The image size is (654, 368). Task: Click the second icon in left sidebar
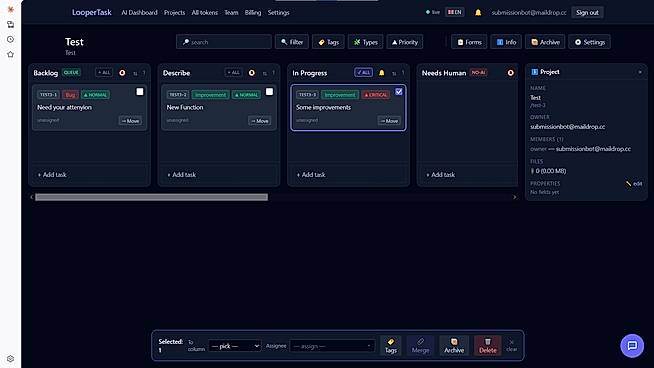click(10, 24)
